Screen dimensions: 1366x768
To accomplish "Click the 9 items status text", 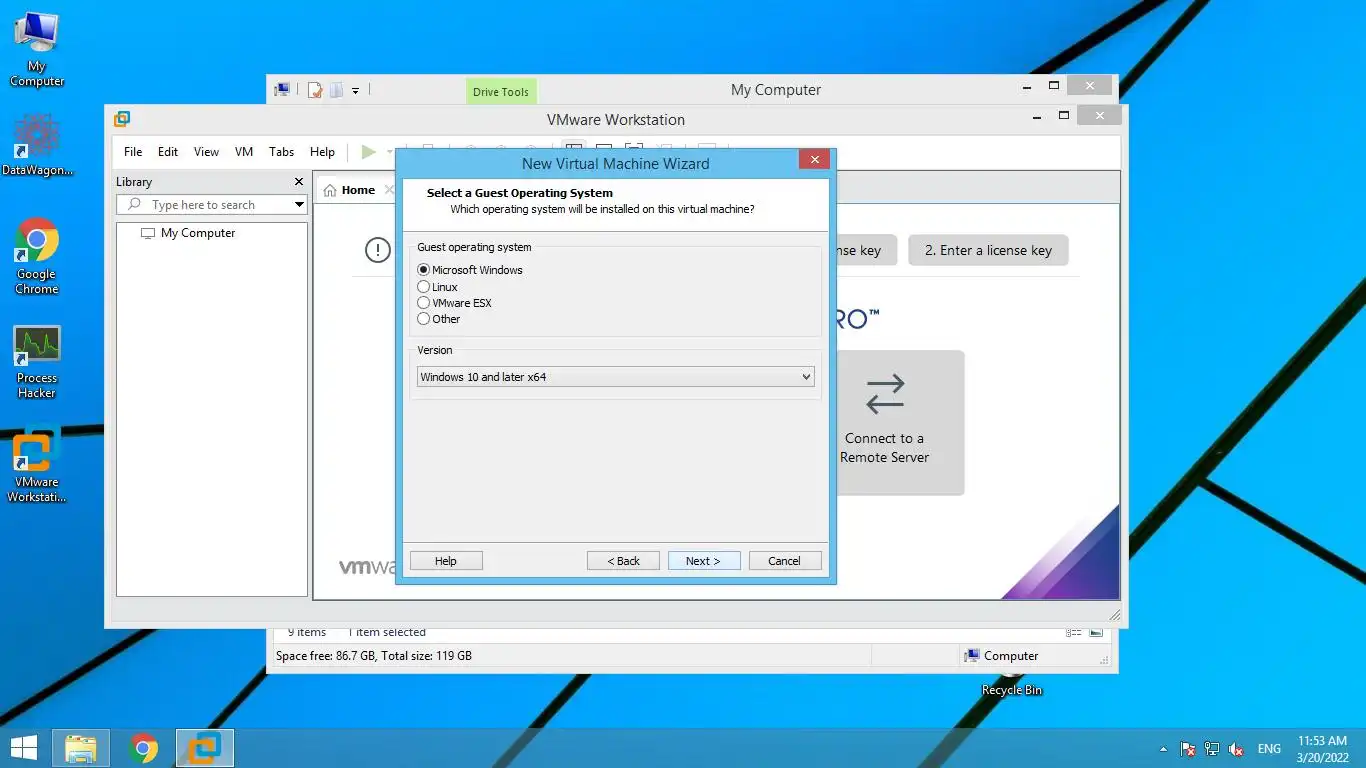I will pos(307,632).
